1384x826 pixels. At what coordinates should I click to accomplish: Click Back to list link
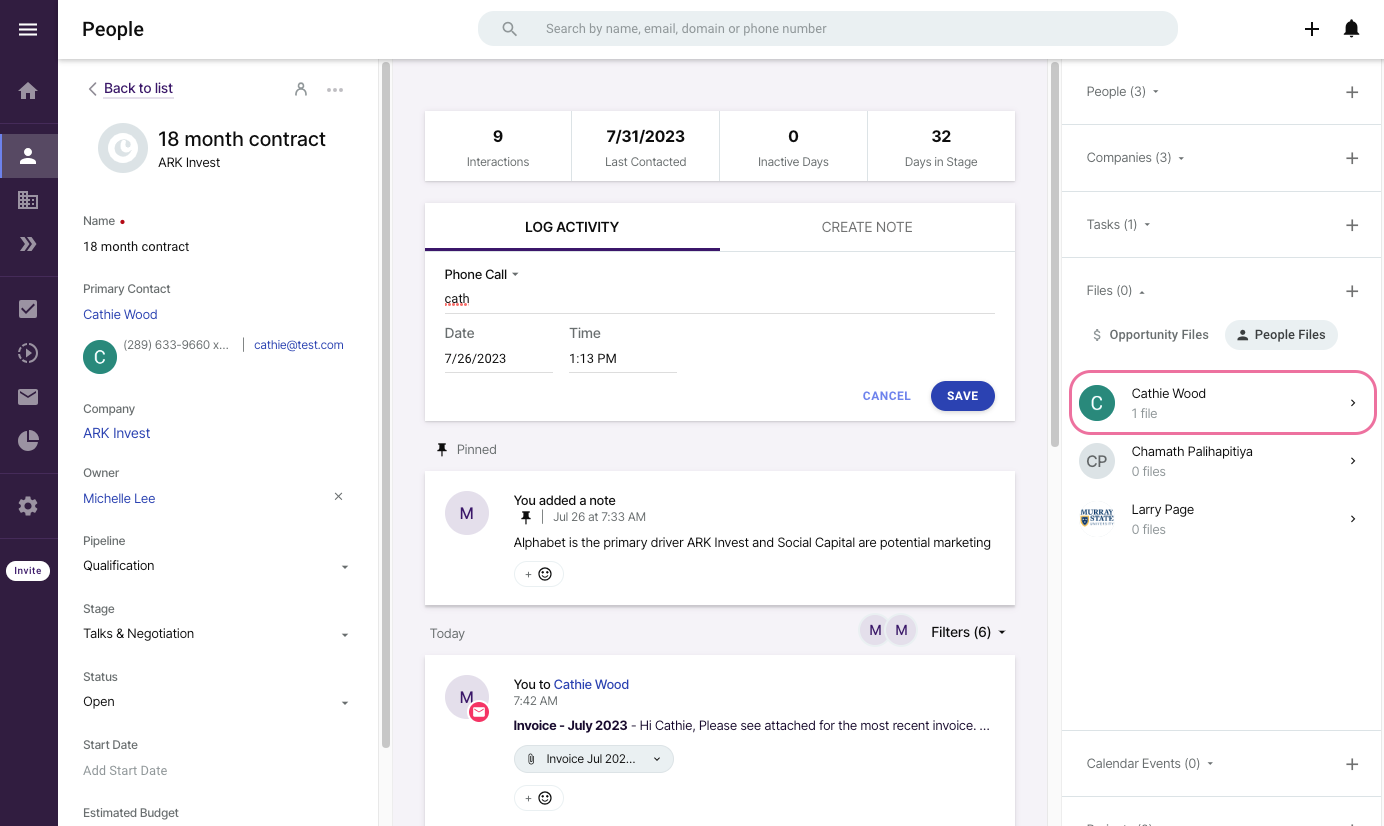[x=138, y=88]
